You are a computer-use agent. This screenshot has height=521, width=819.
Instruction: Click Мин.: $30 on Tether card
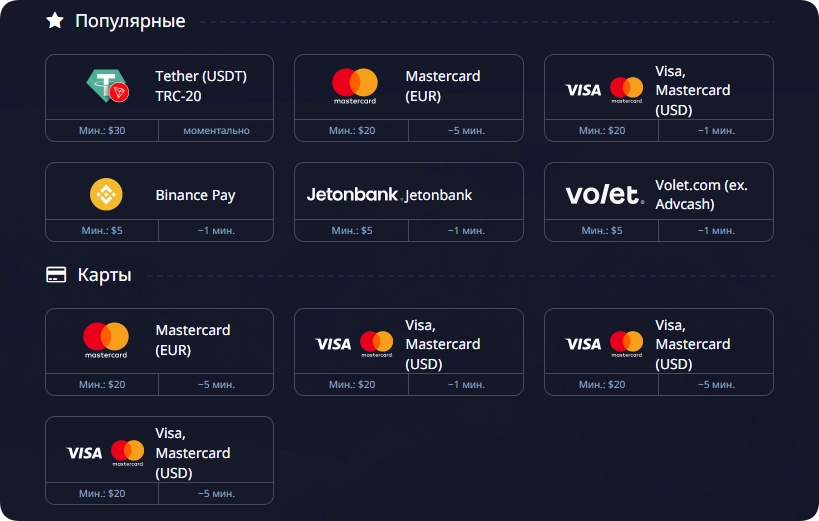(102, 131)
